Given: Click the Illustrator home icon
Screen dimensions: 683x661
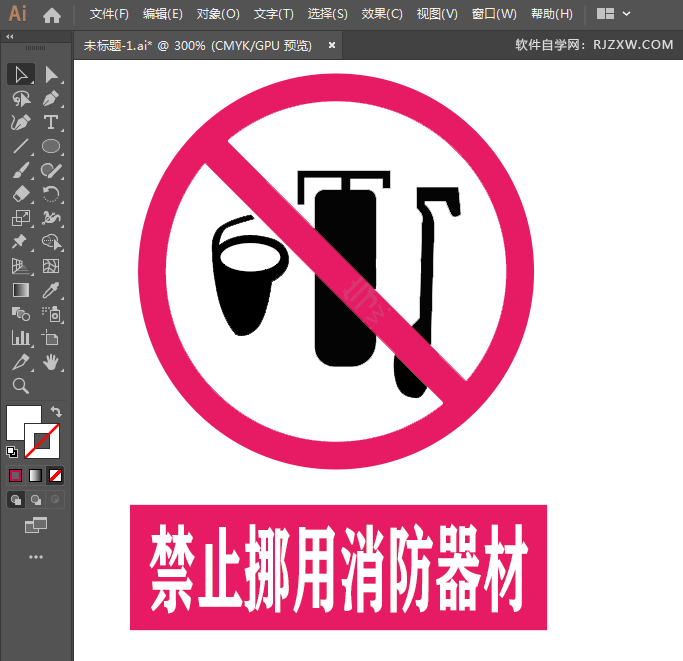Looking at the screenshot, I should 52,15.
